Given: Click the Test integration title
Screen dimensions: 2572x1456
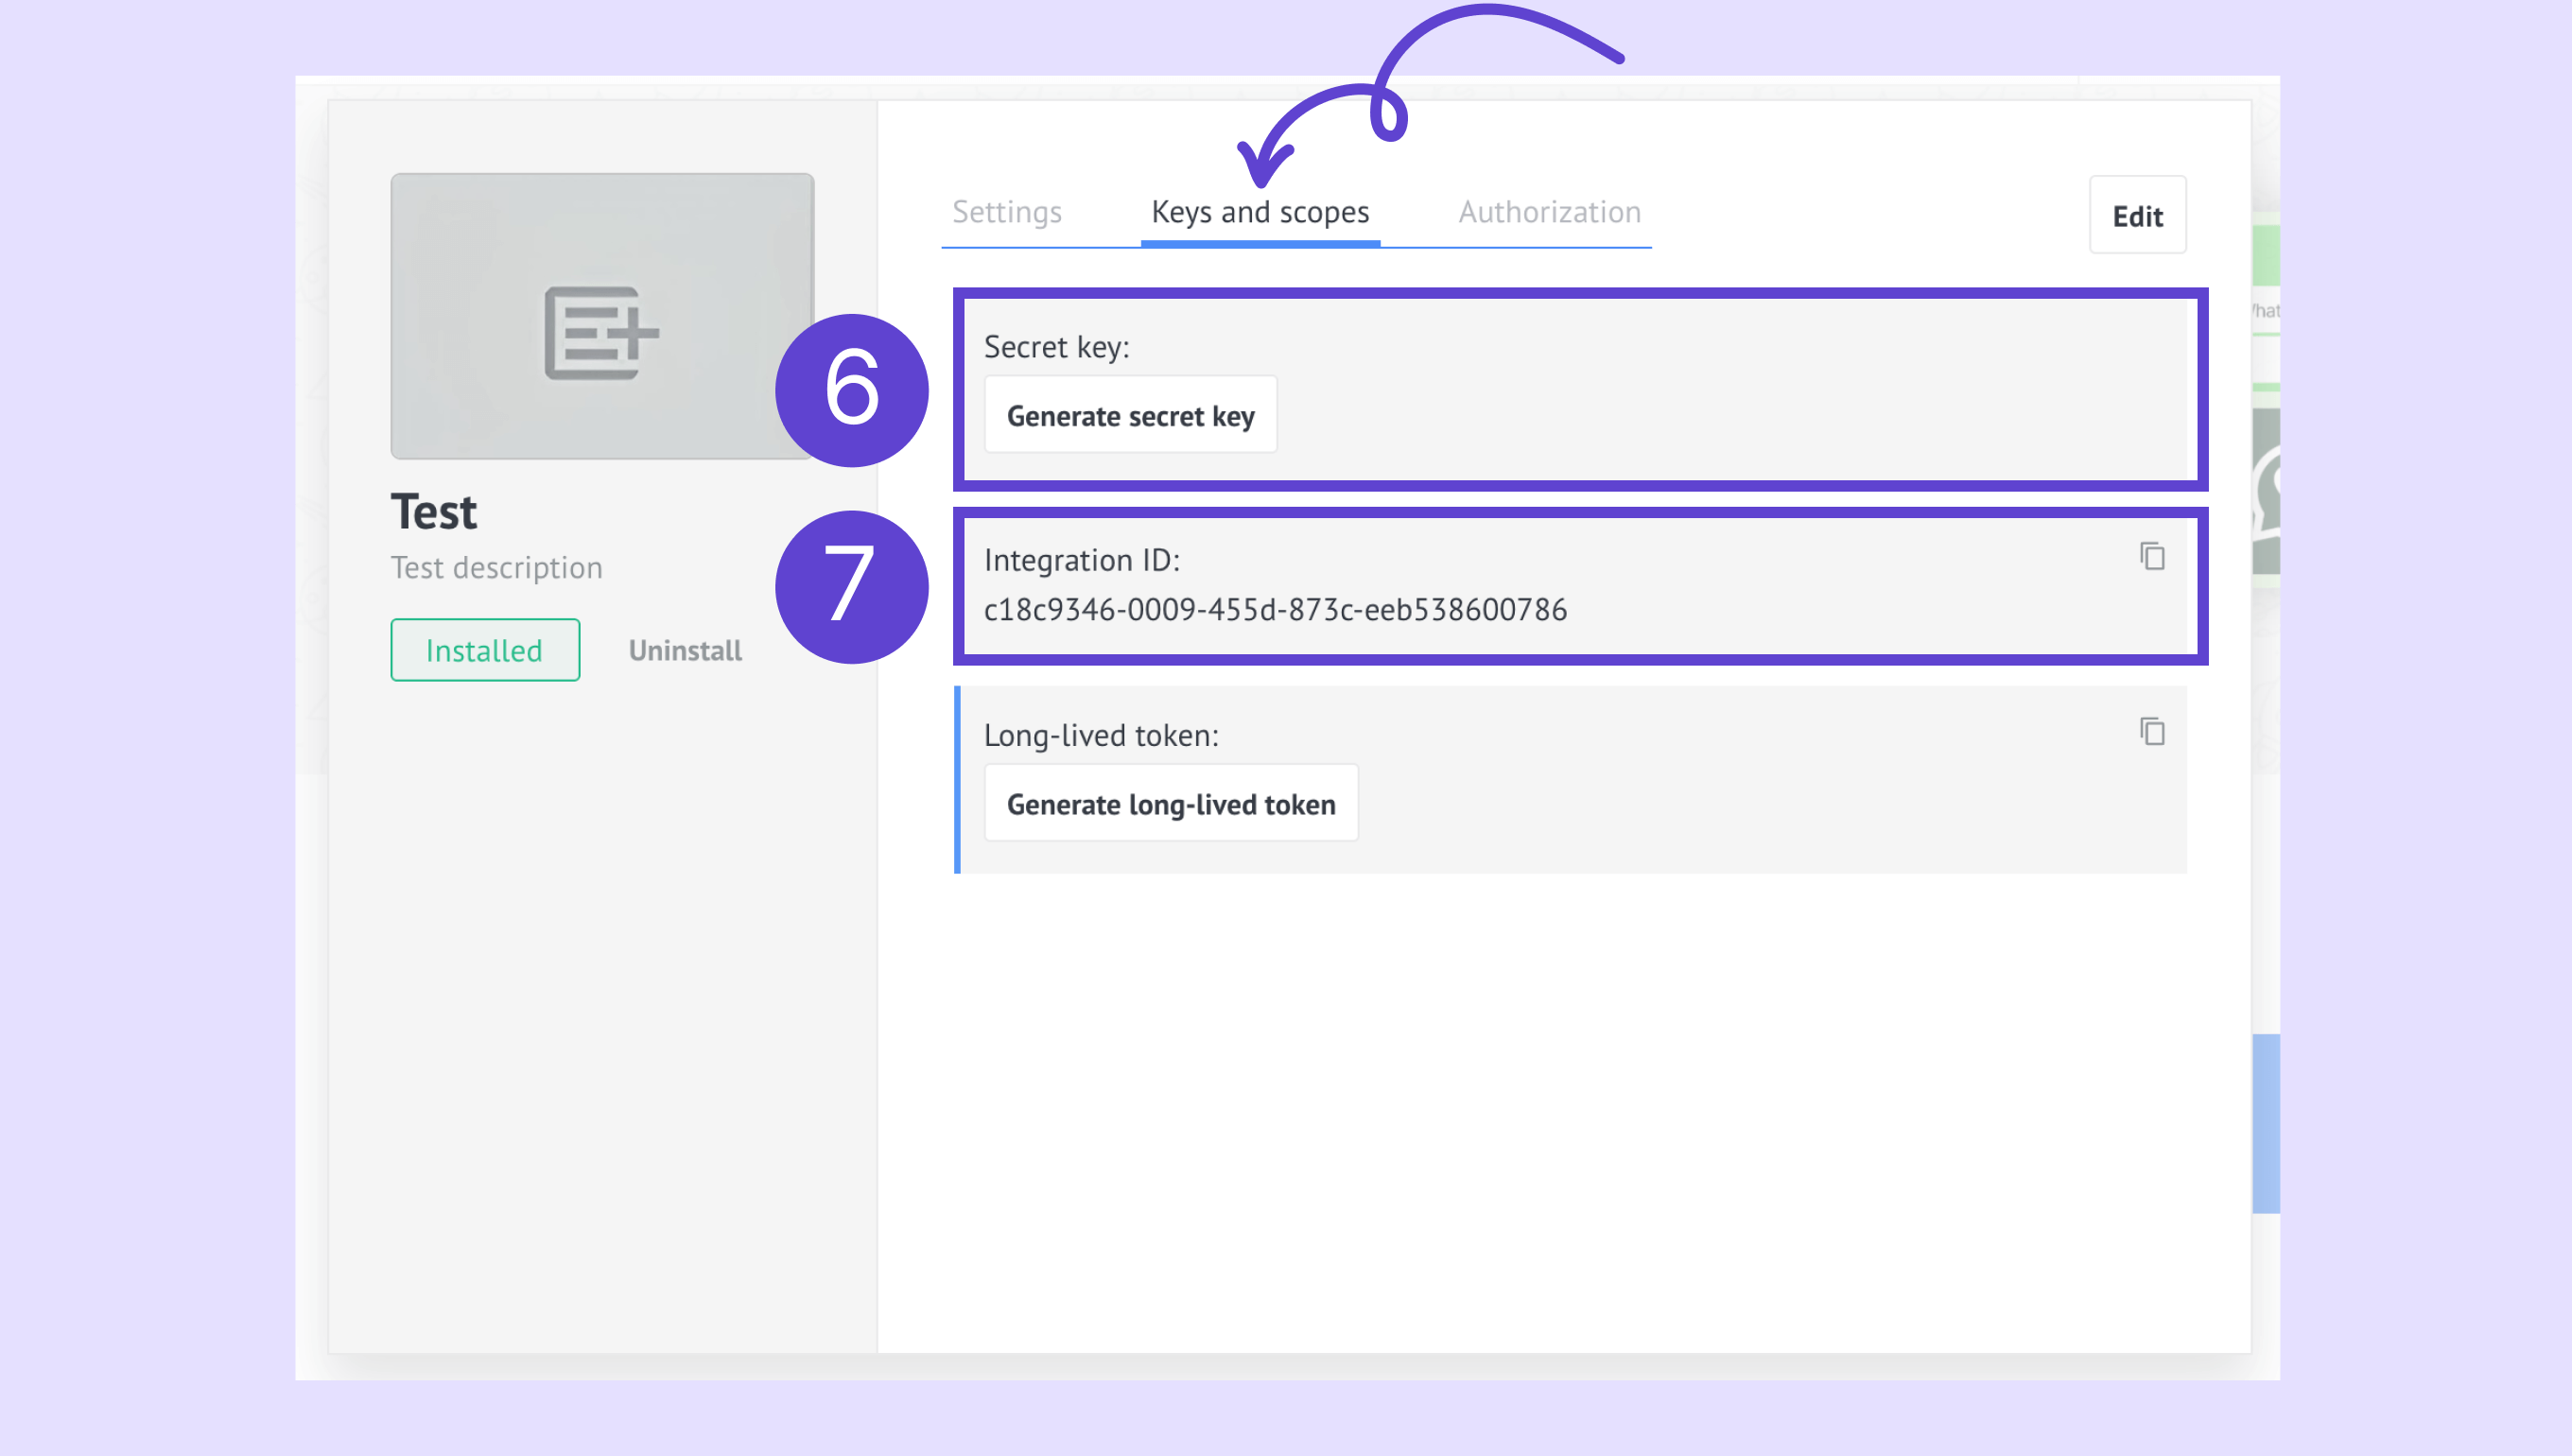Looking at the screenshot, I should click(x=434, y=512).
